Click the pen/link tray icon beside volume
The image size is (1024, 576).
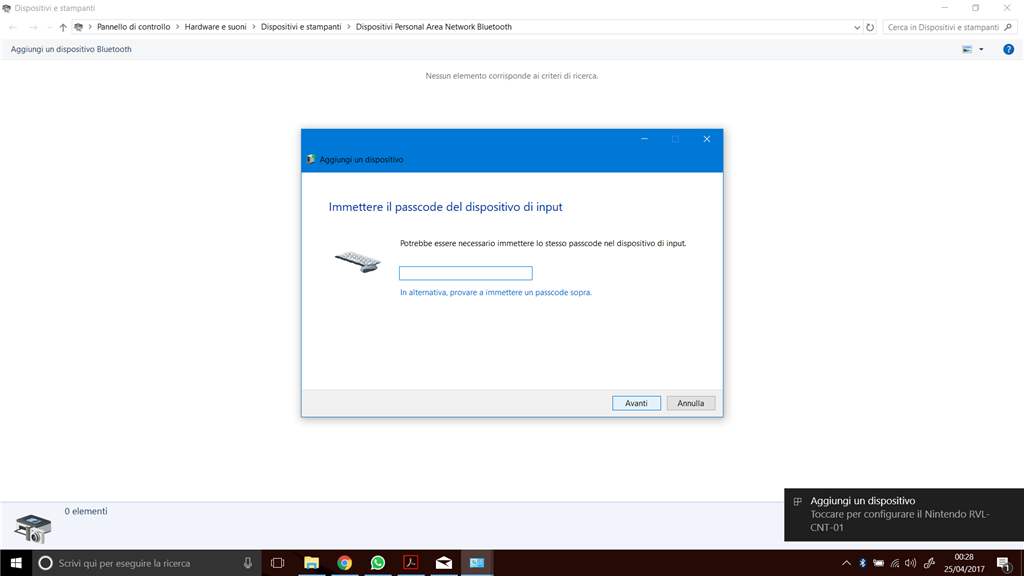click(x=929, y=563)
